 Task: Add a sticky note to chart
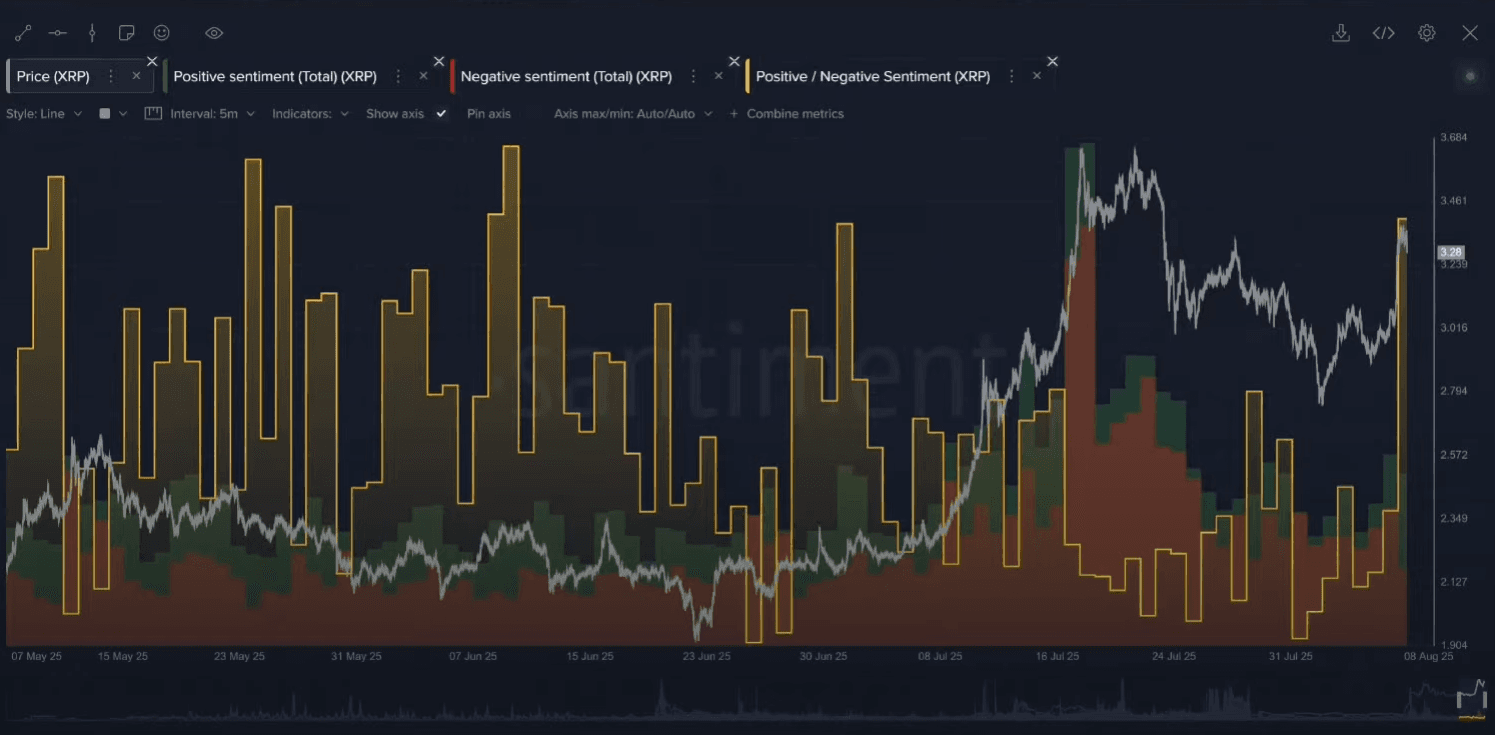126,33
